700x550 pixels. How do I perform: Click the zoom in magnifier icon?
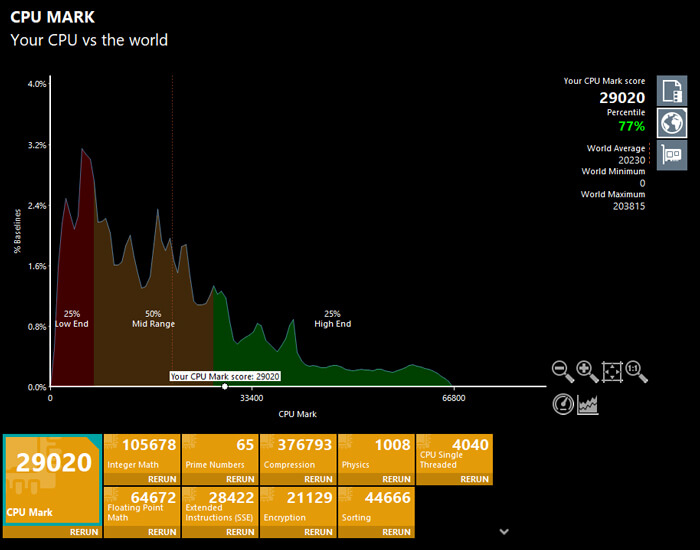click(x=587, y=372)
